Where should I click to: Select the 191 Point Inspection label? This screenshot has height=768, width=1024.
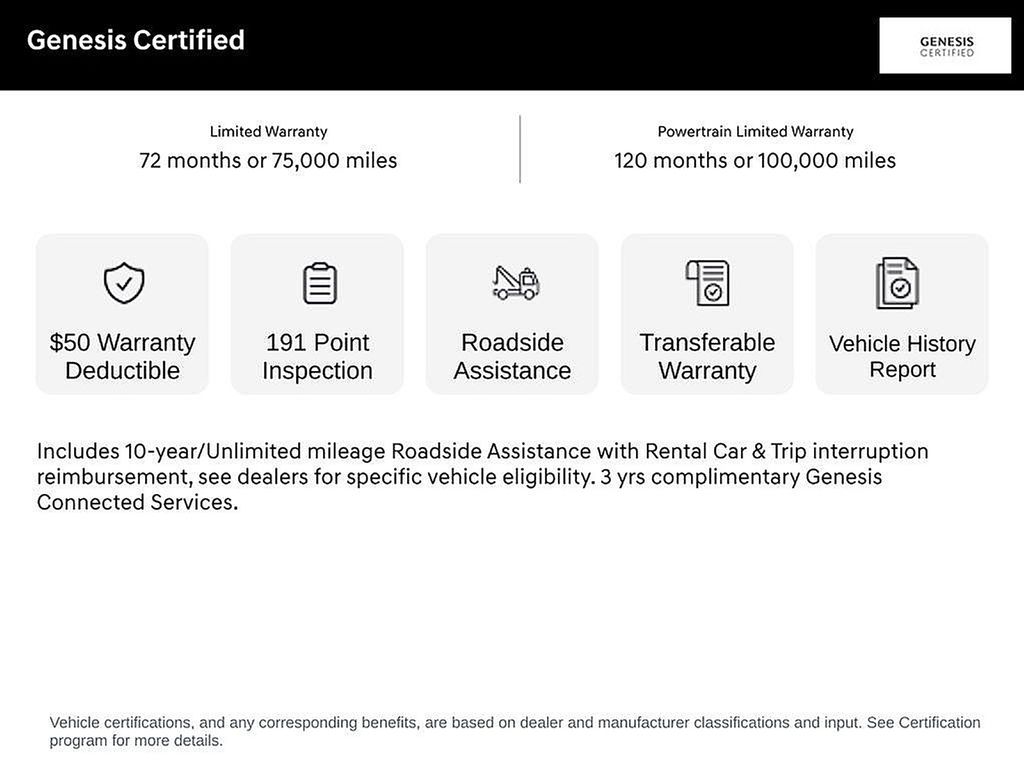point(317,356)
